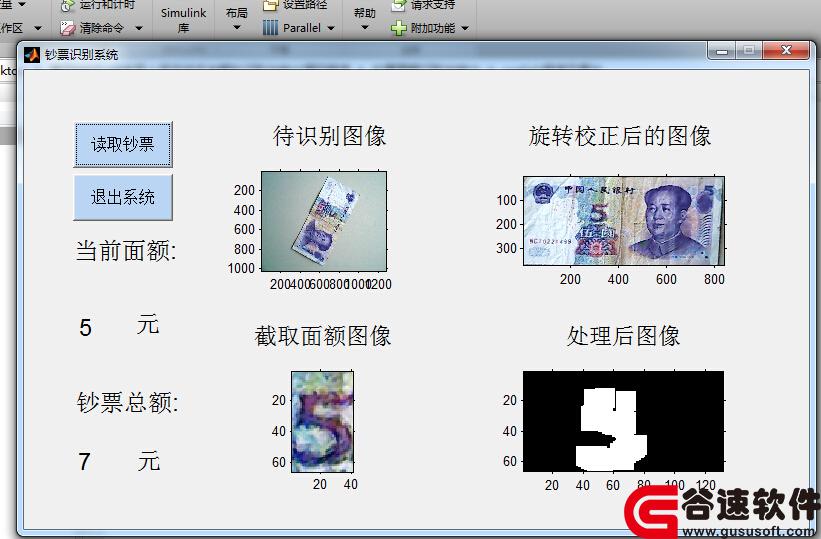Click the 处理后图像 title

coord(623,336)
